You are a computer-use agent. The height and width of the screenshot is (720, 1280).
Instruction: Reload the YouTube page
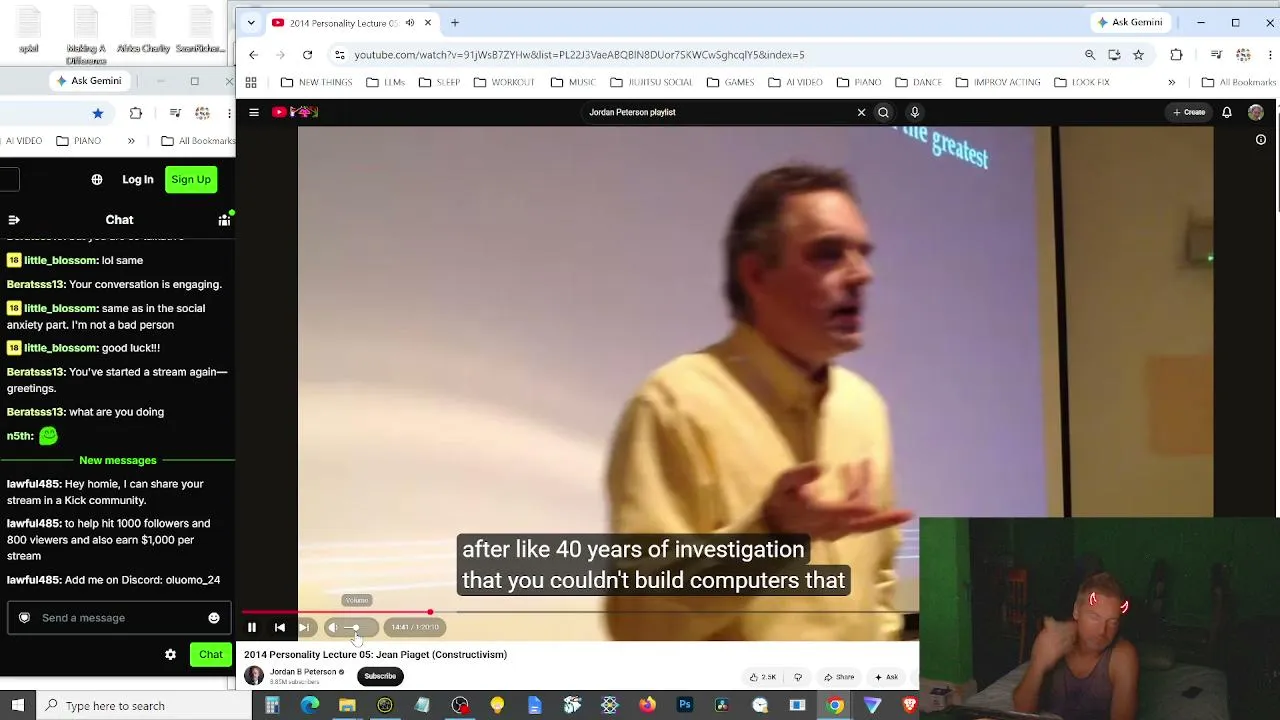(307, 55)
